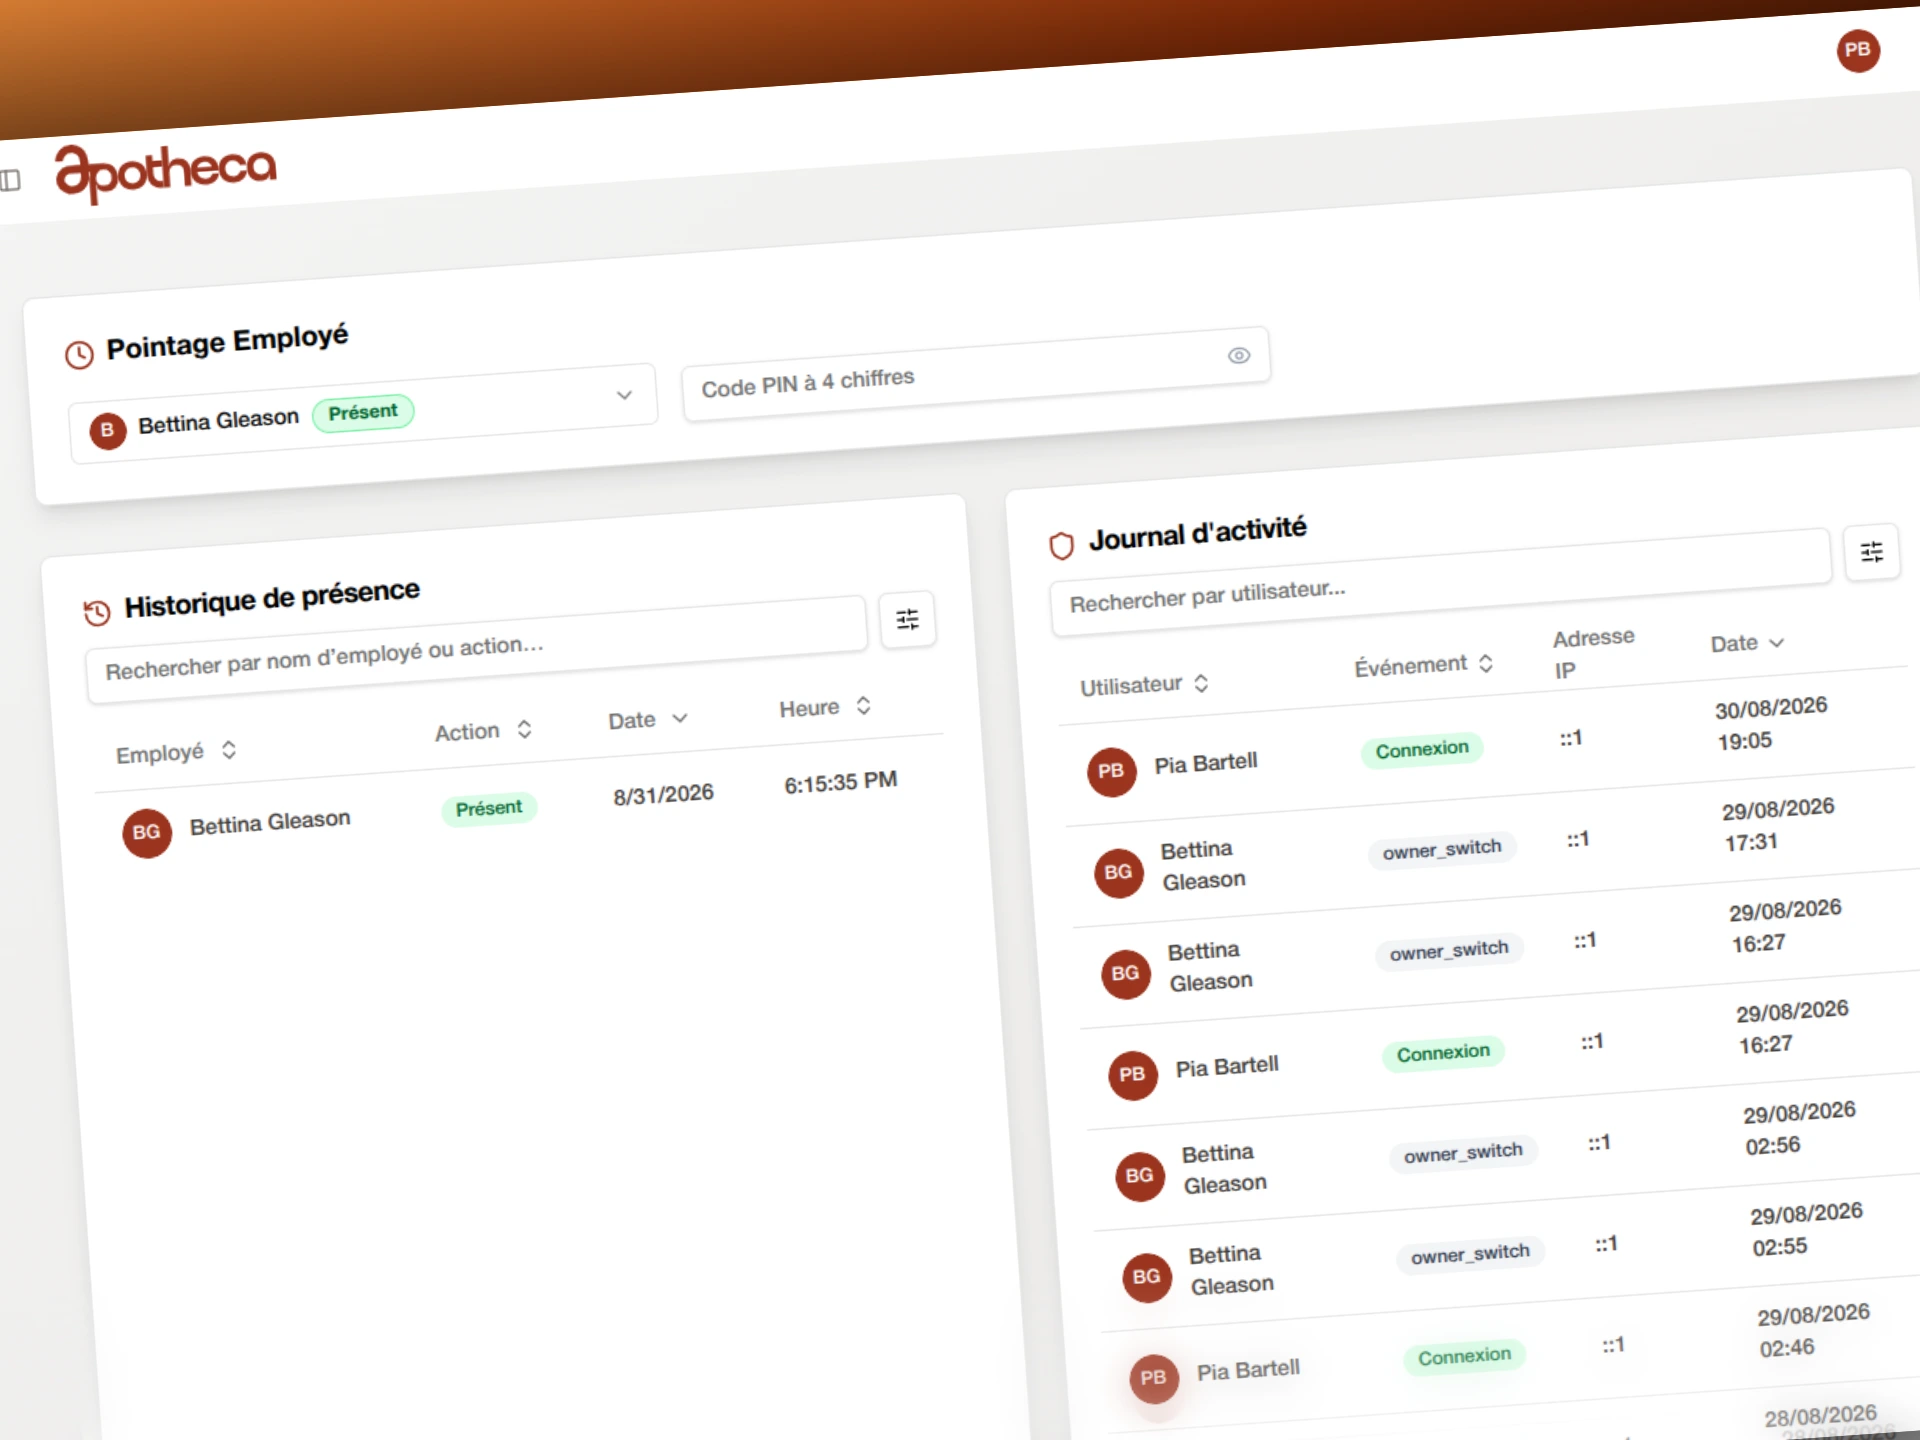Open filter options for Journal d'activité
The width and height of the screenshot is (1920, 1440).
coord(1871,552)
